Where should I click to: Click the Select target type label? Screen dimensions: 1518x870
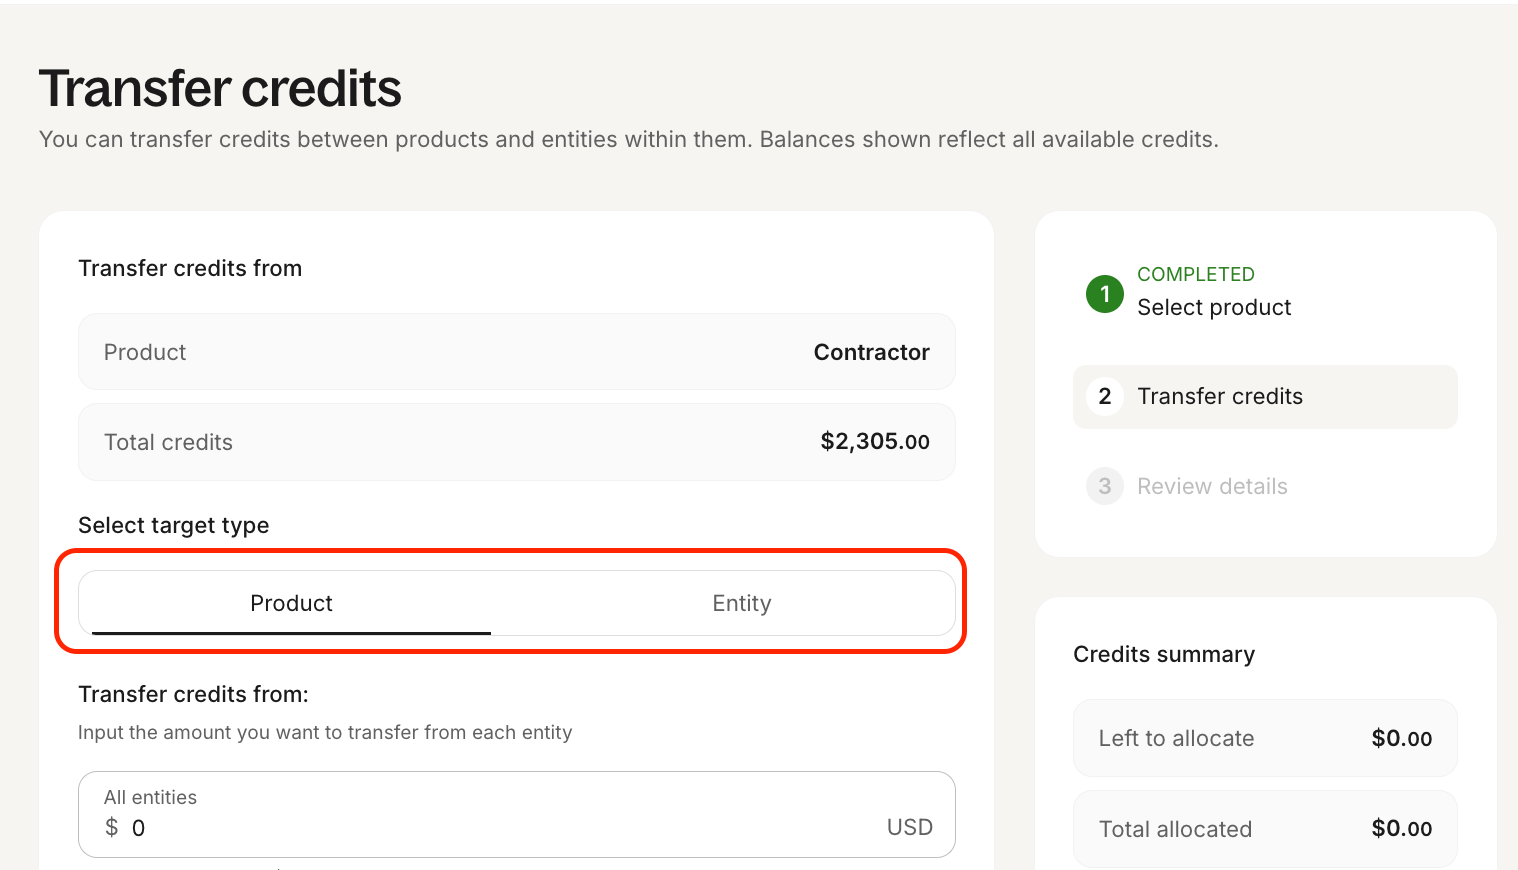tap(173, 526)
